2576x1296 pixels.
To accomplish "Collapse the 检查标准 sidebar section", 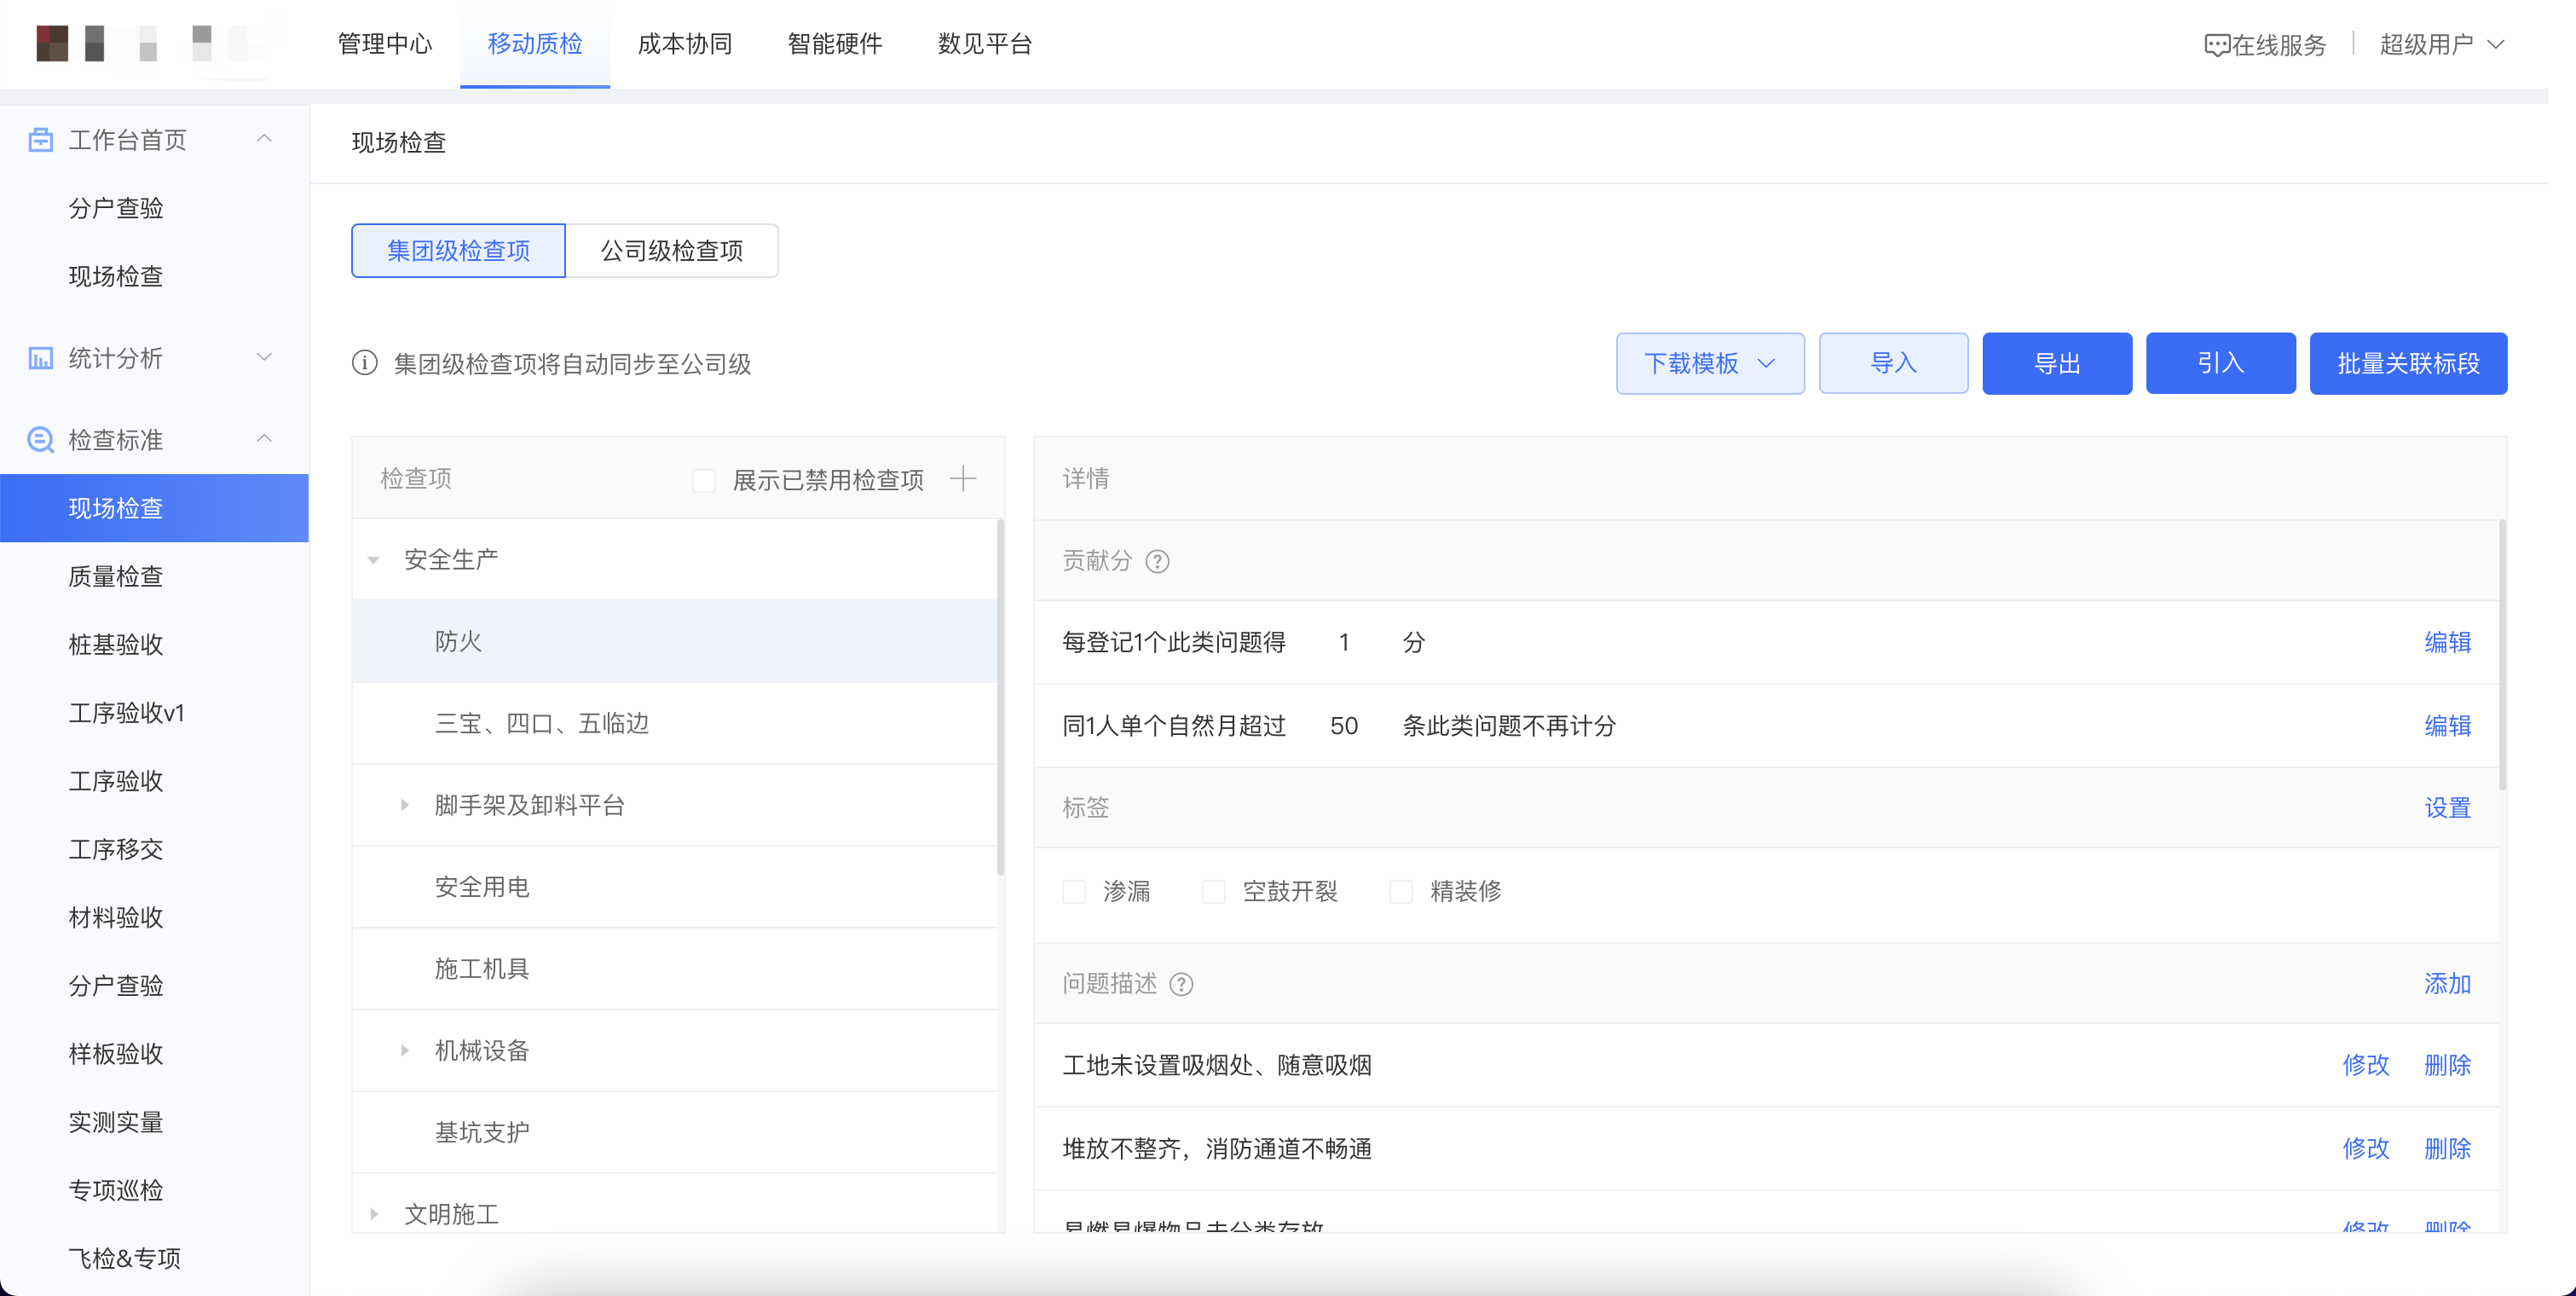I will 264,439.
